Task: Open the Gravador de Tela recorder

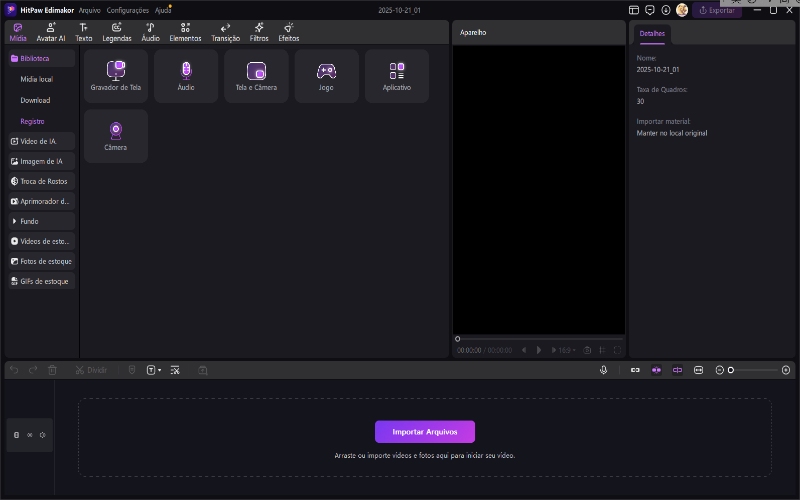Action: [116, 75]
